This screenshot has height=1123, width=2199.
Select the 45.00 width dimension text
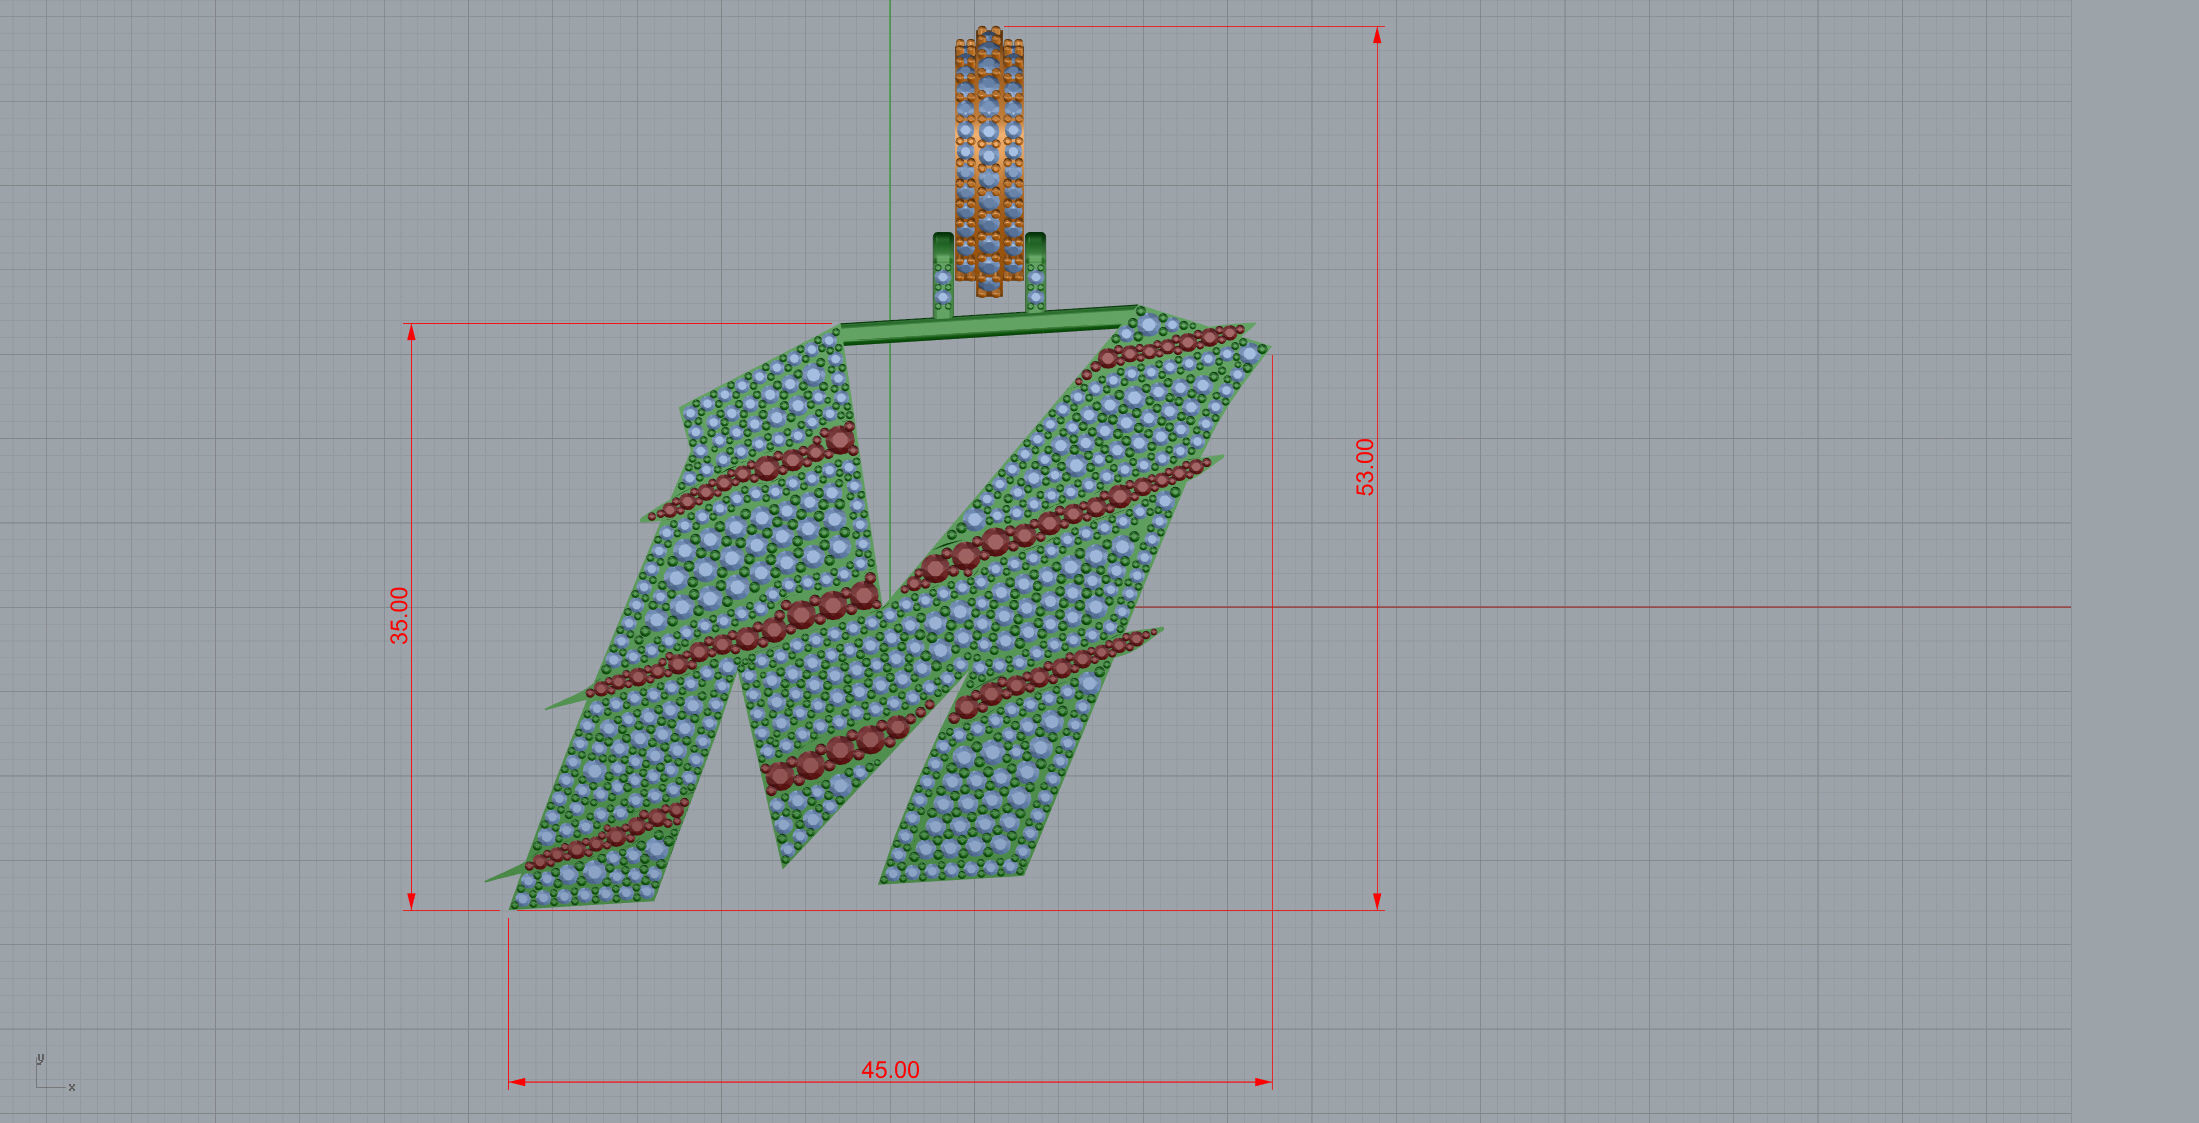pos(890,1070)
